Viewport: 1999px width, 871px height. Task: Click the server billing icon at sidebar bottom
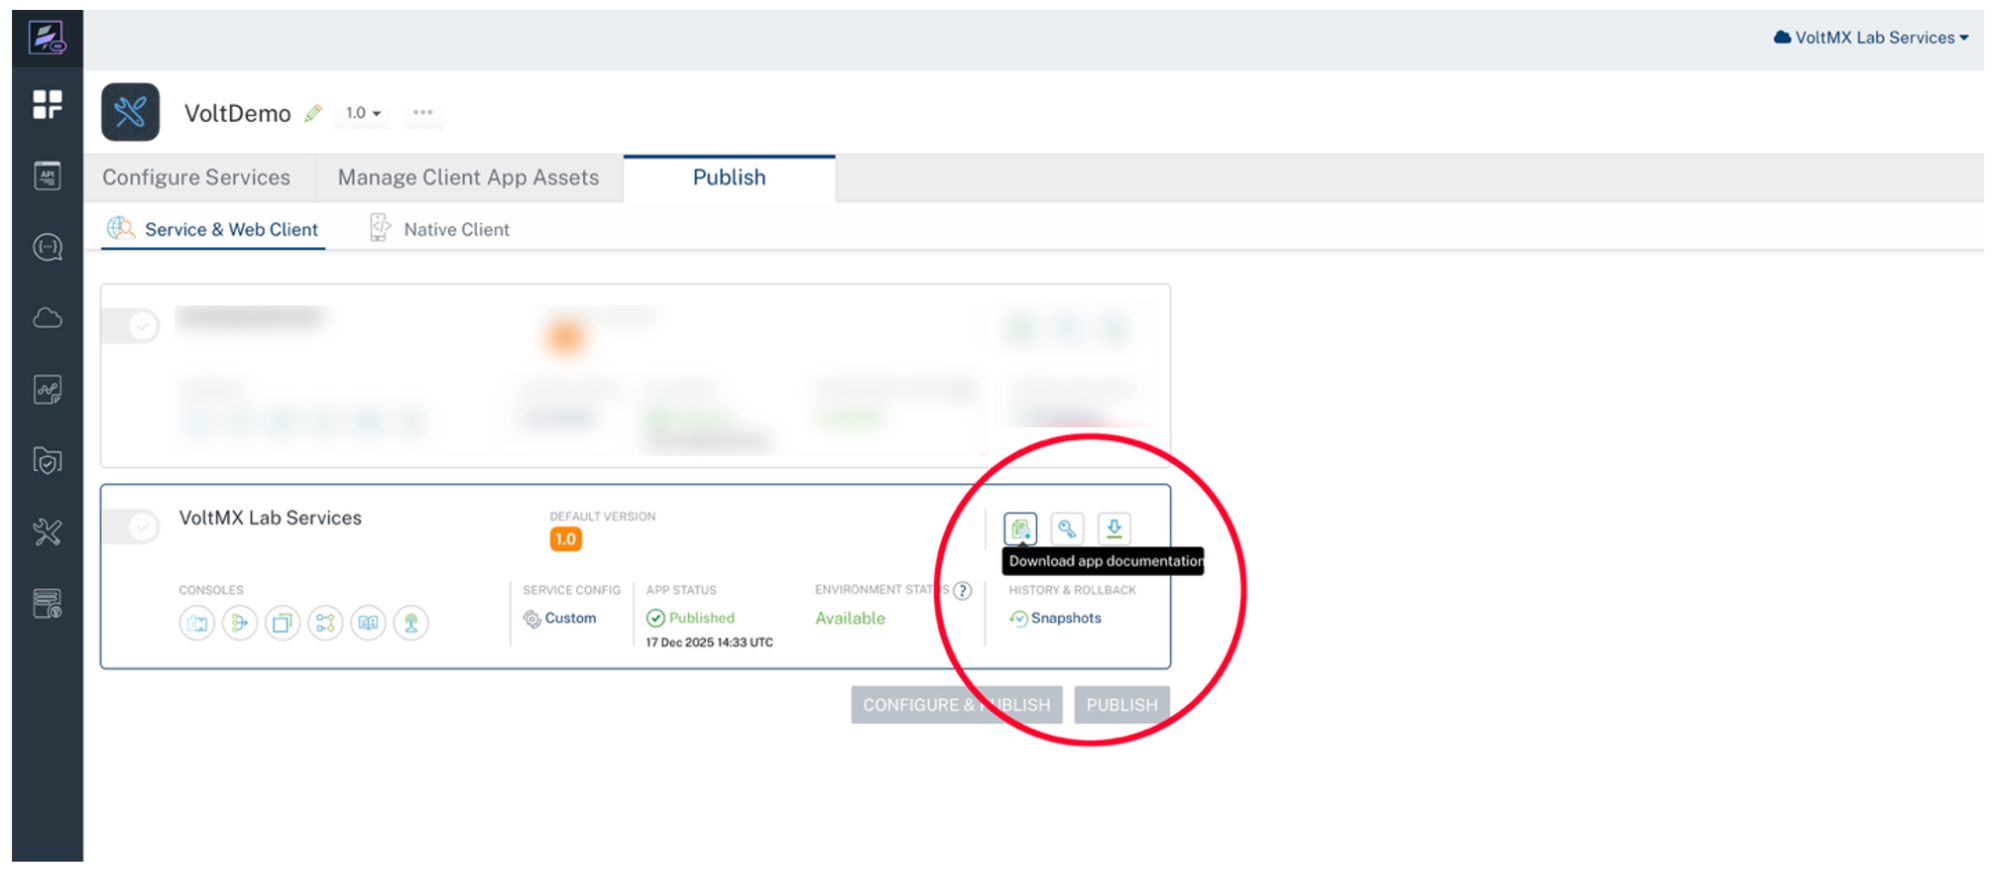[47, 603]
